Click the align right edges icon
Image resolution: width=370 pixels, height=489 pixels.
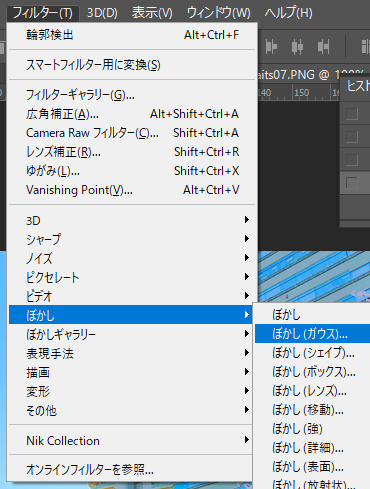coord(323,46)
